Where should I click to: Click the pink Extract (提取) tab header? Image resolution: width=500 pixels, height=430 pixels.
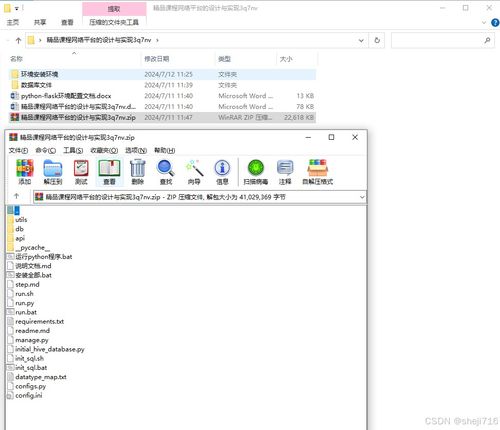click(114, 9)
